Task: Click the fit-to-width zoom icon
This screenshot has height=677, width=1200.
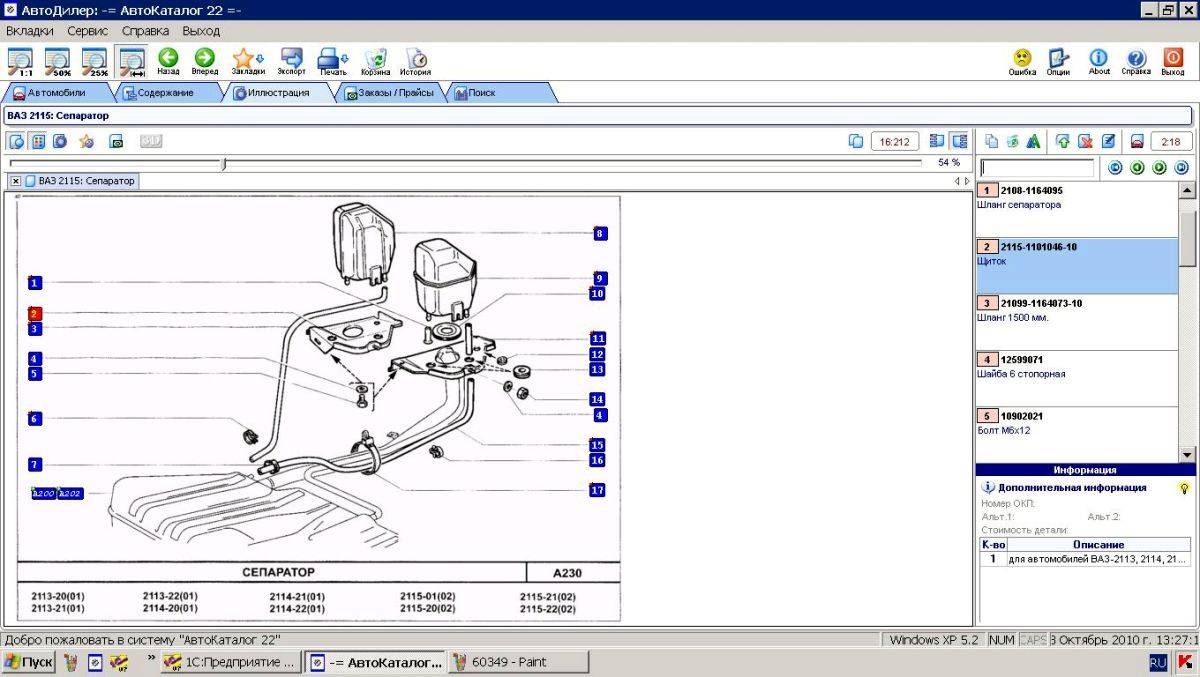Action: coord(132,61)
